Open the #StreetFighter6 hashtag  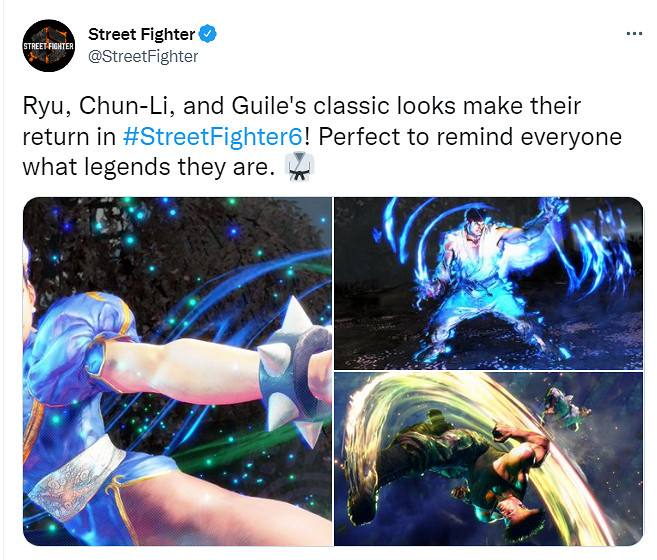coord(212,137)
